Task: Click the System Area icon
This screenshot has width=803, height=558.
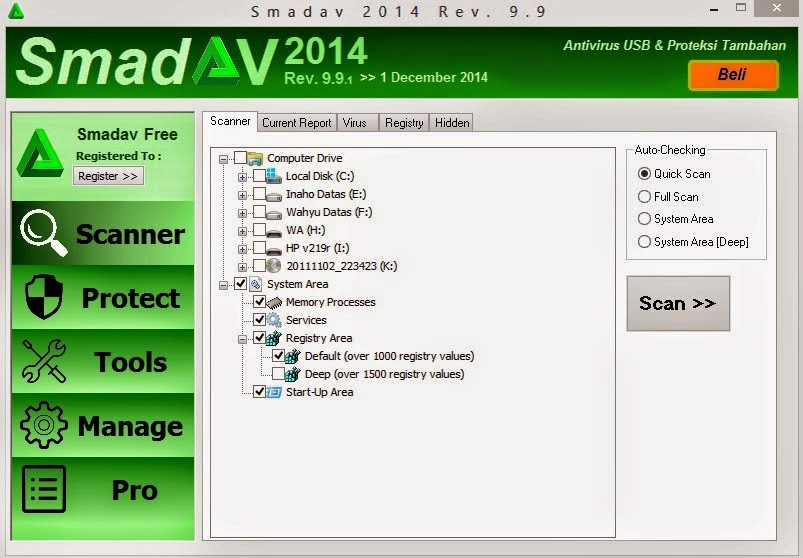Action: [255, 284]
